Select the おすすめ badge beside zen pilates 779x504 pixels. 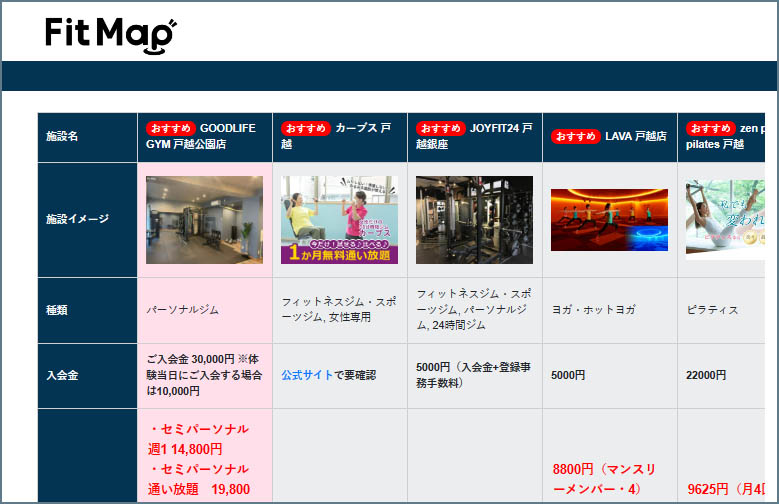[710, 128]
